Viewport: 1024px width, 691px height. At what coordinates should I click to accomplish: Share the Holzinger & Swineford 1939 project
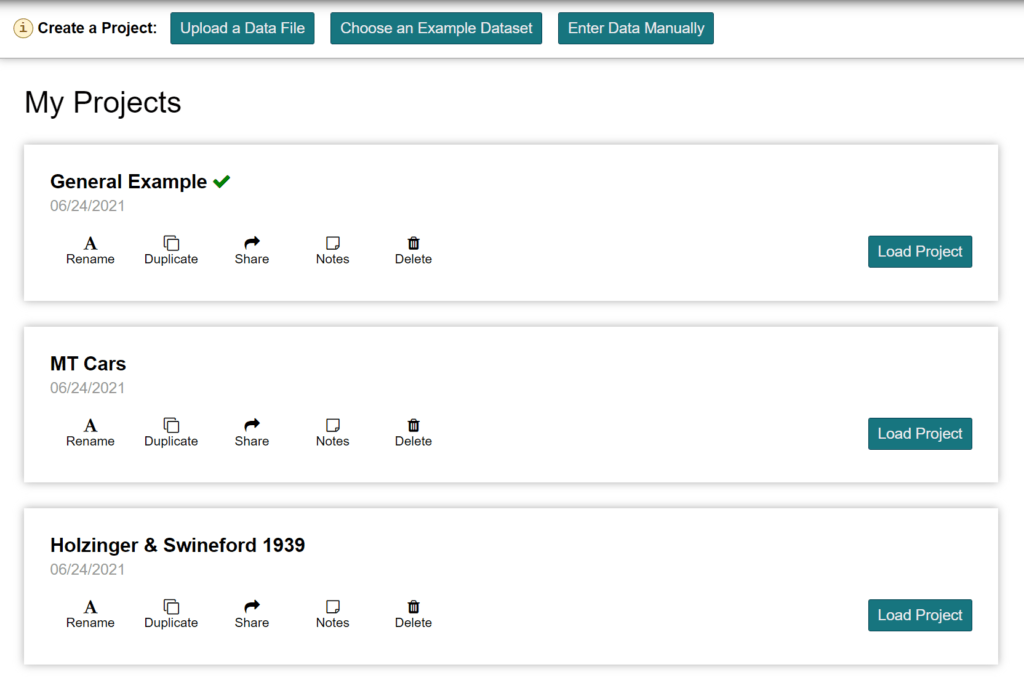(252, 614)
